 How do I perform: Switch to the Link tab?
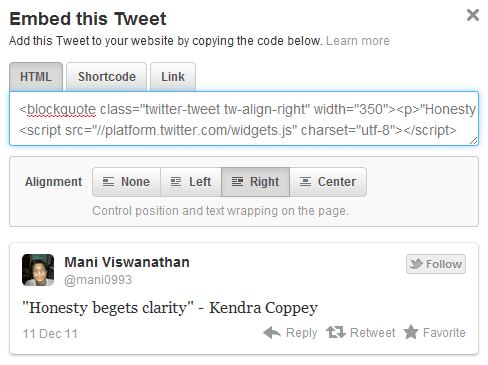click(x=173, y=77)
